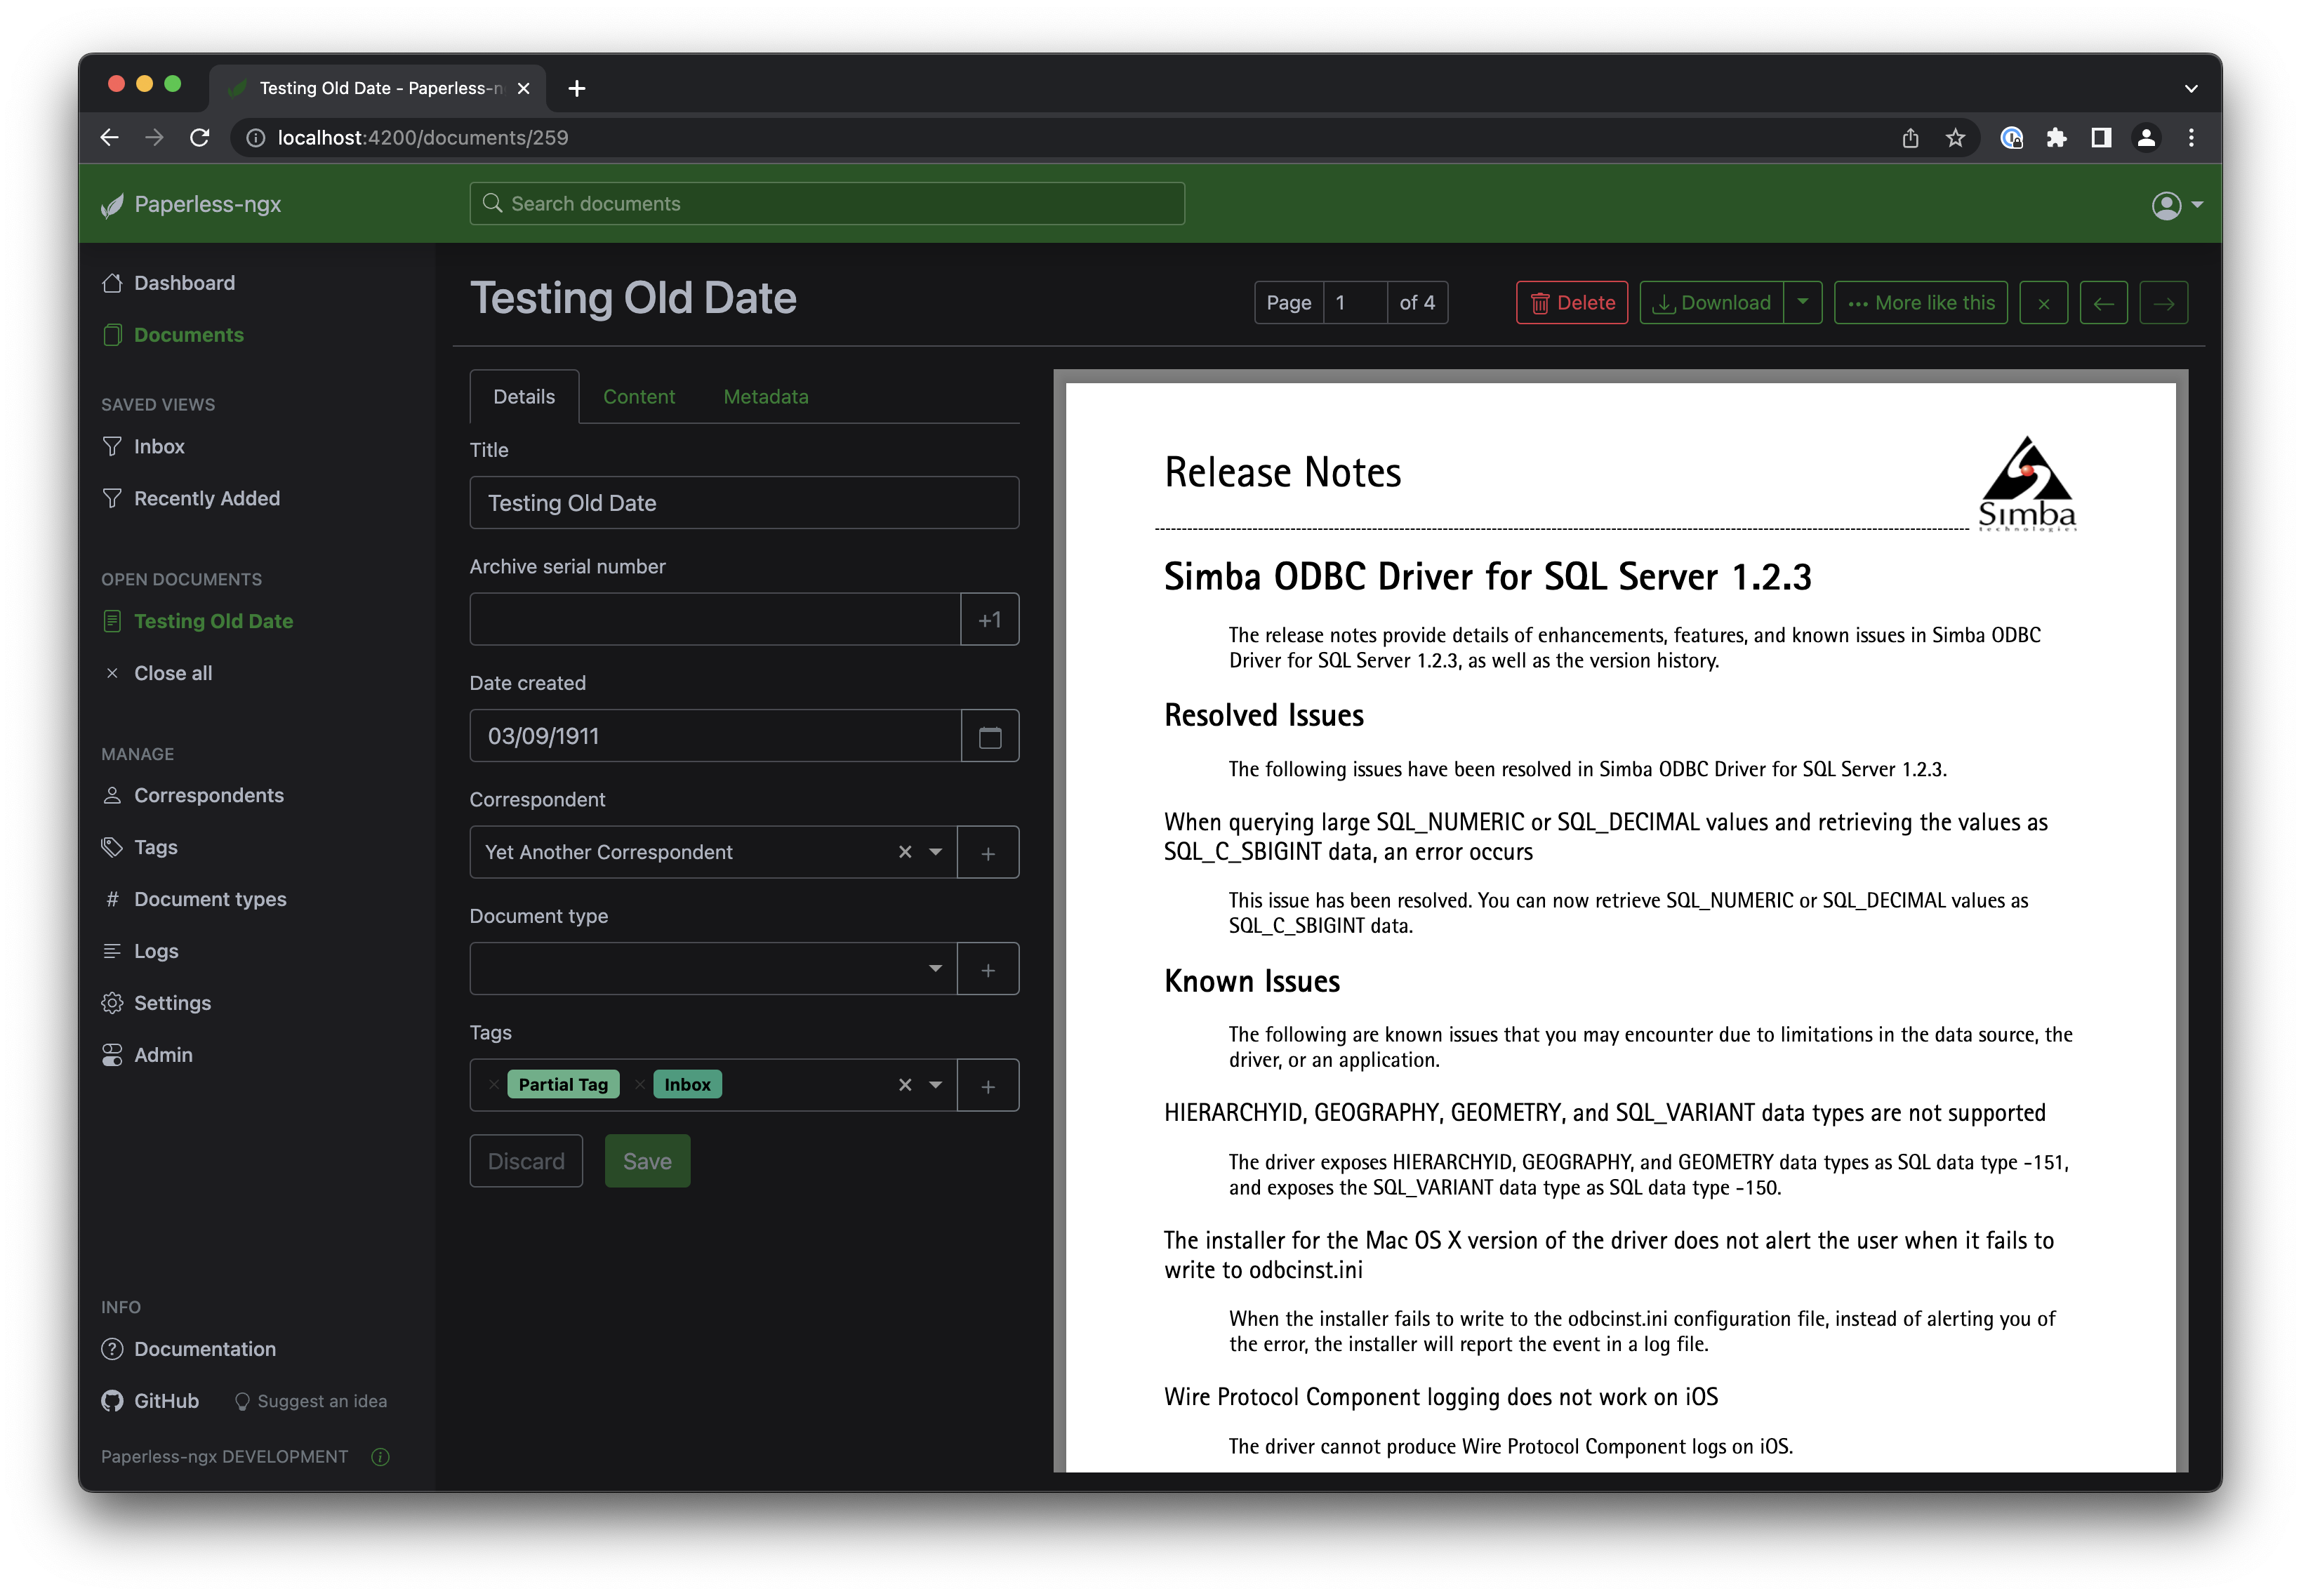Open the date created calendar picker
The height and width of the screenshot is (1596, 2301).
click(x=989, y=736)
